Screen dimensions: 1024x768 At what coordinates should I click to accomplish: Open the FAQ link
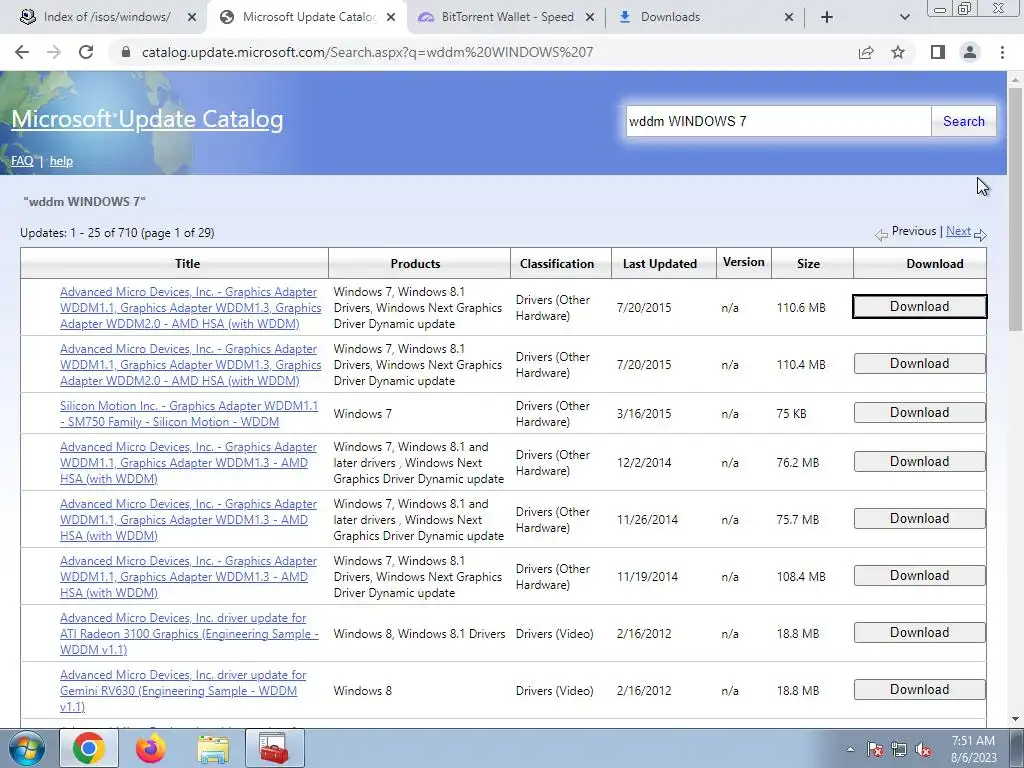[22, 161]
